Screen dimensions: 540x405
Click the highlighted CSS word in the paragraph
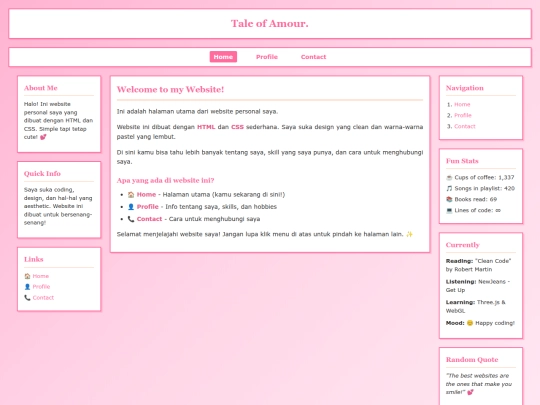pyautogui.click(x=237, y=127)
